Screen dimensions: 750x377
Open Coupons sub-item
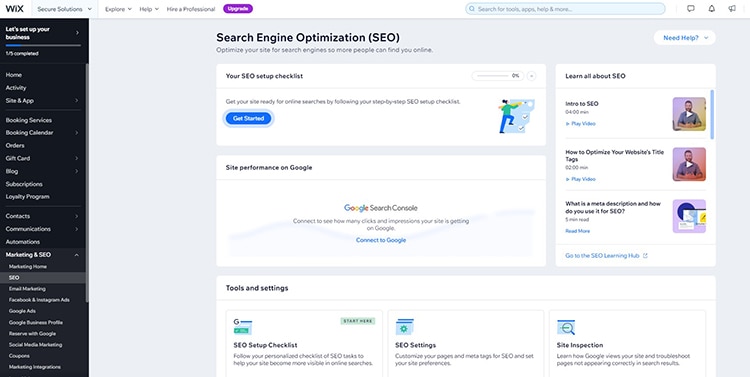(x=19, y=356)
